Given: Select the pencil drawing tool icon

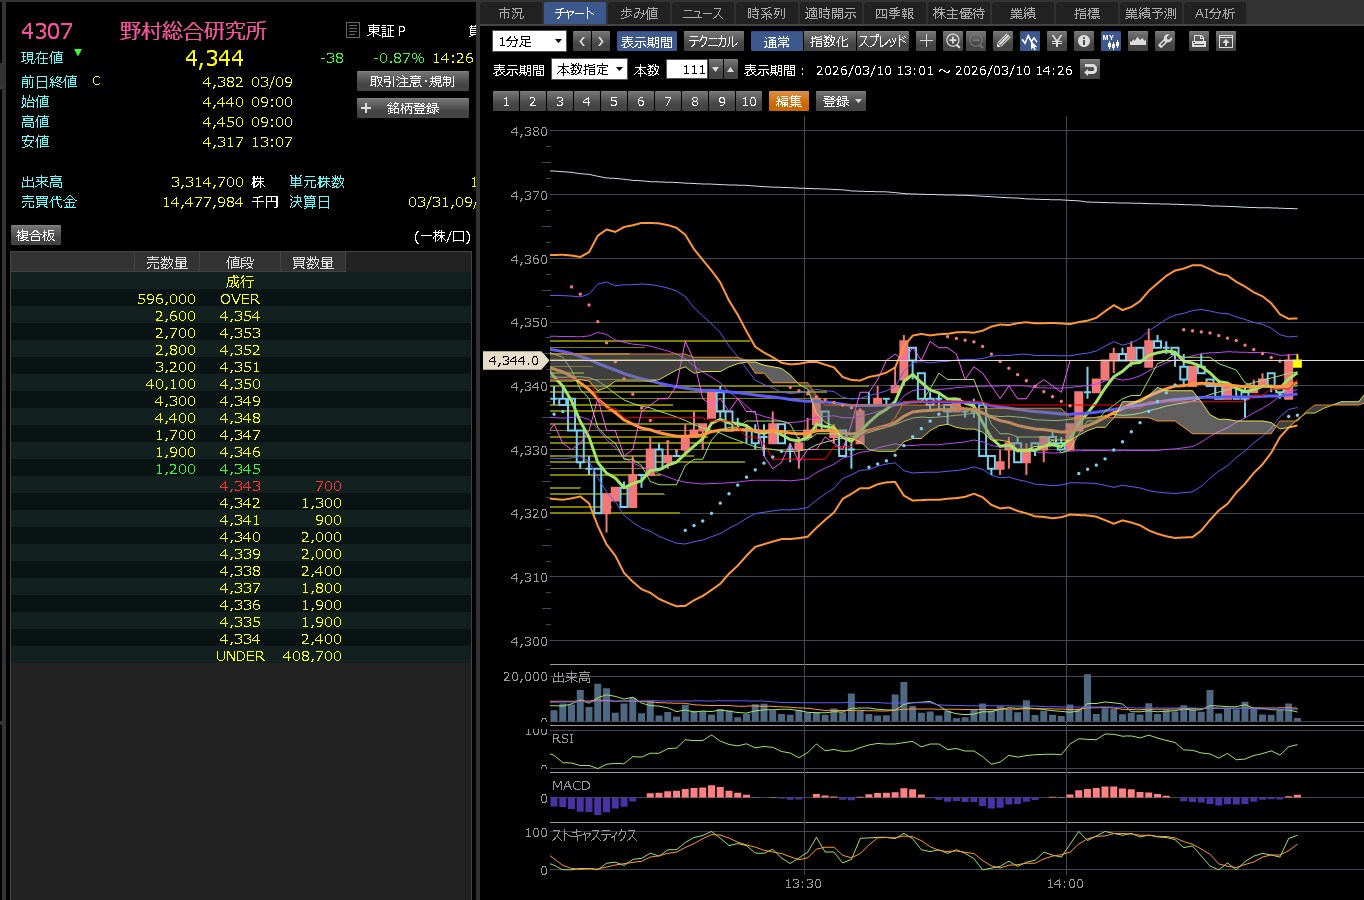Looking at the screenshot, I should click(1003, 41).
